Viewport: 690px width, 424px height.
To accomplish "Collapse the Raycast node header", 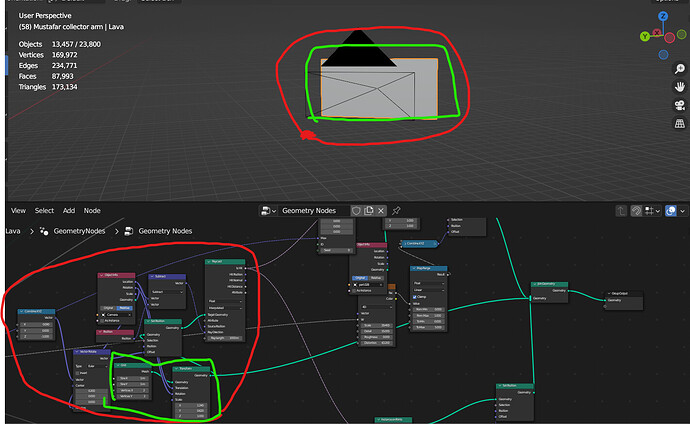I will click(x=209, y=262).
